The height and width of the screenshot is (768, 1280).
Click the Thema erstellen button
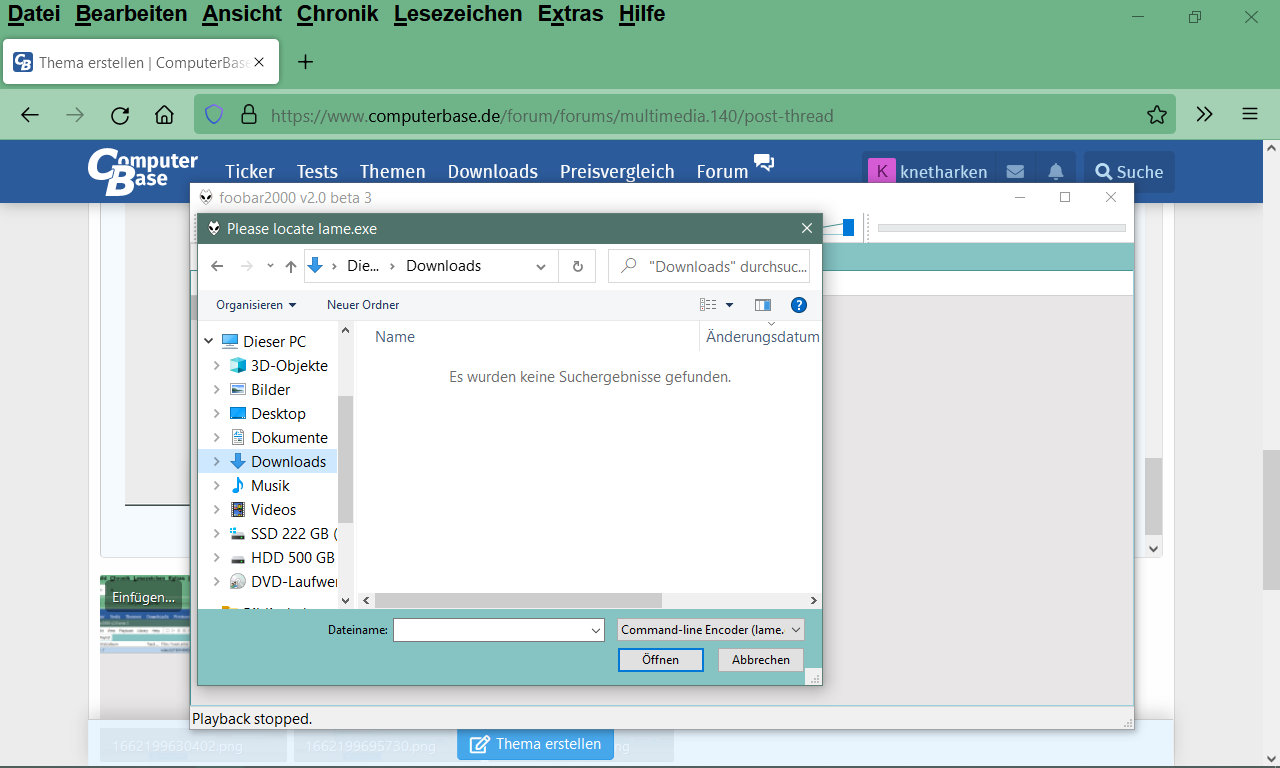point(535,744)
